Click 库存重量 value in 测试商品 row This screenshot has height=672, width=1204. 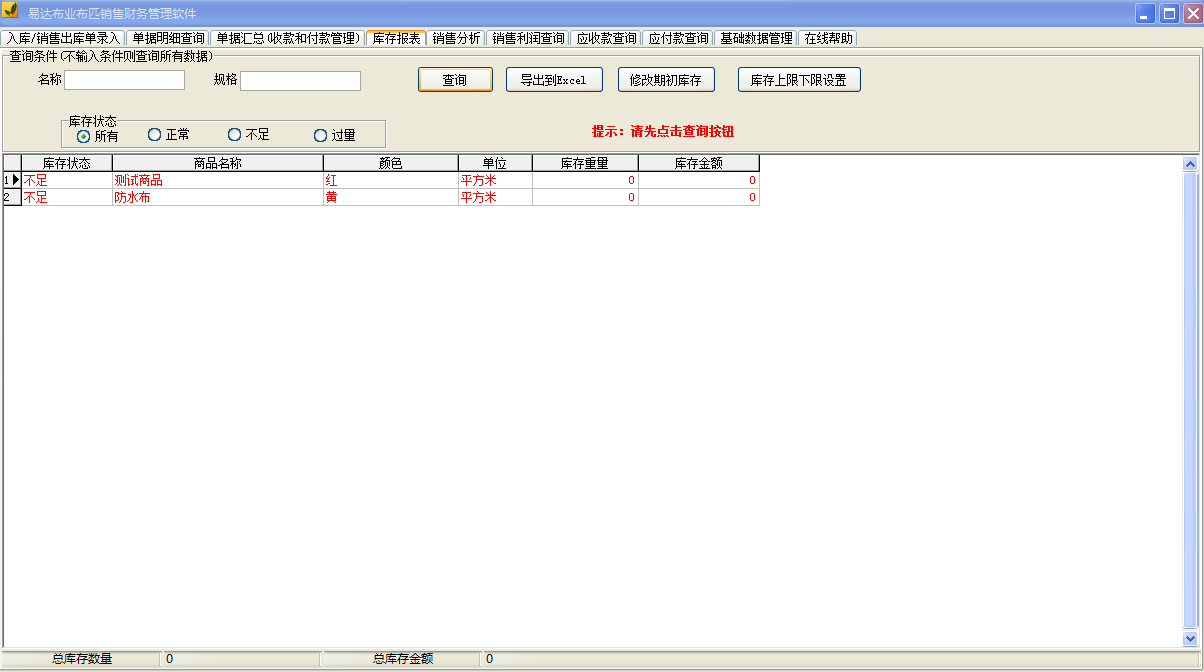585,181
